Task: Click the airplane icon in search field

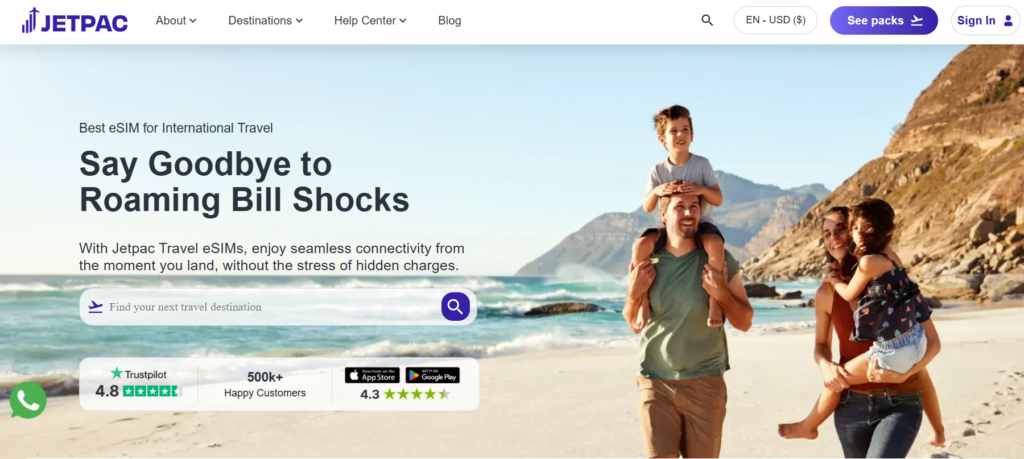Action: (95, 306)
